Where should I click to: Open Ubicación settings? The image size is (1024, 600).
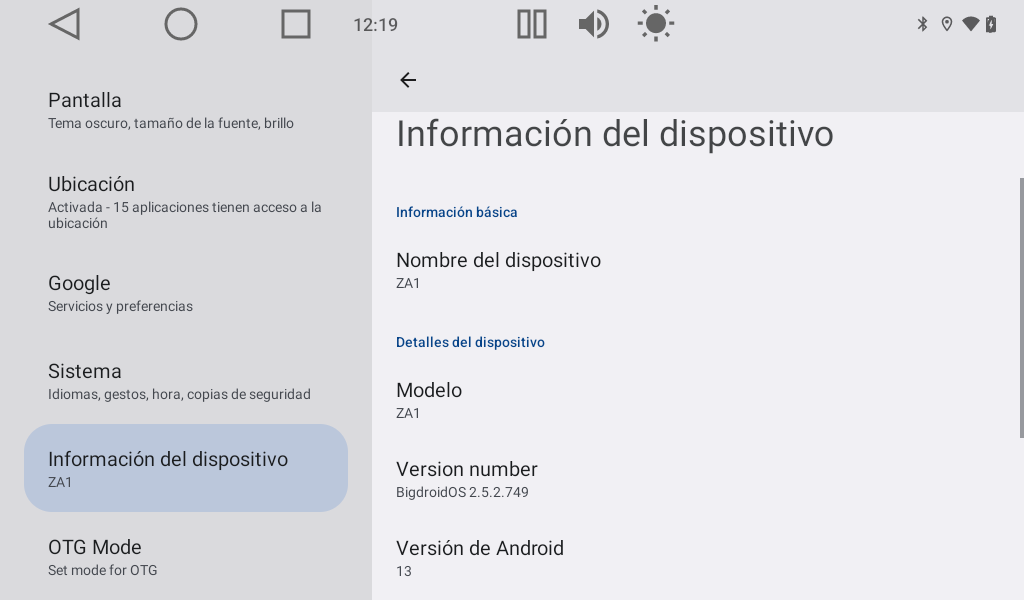point(186,202)
